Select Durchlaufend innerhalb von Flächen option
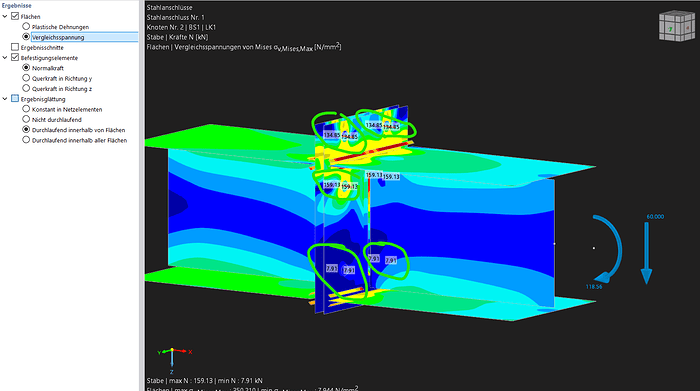Viewport: 700px width, 391px height. 26,129
